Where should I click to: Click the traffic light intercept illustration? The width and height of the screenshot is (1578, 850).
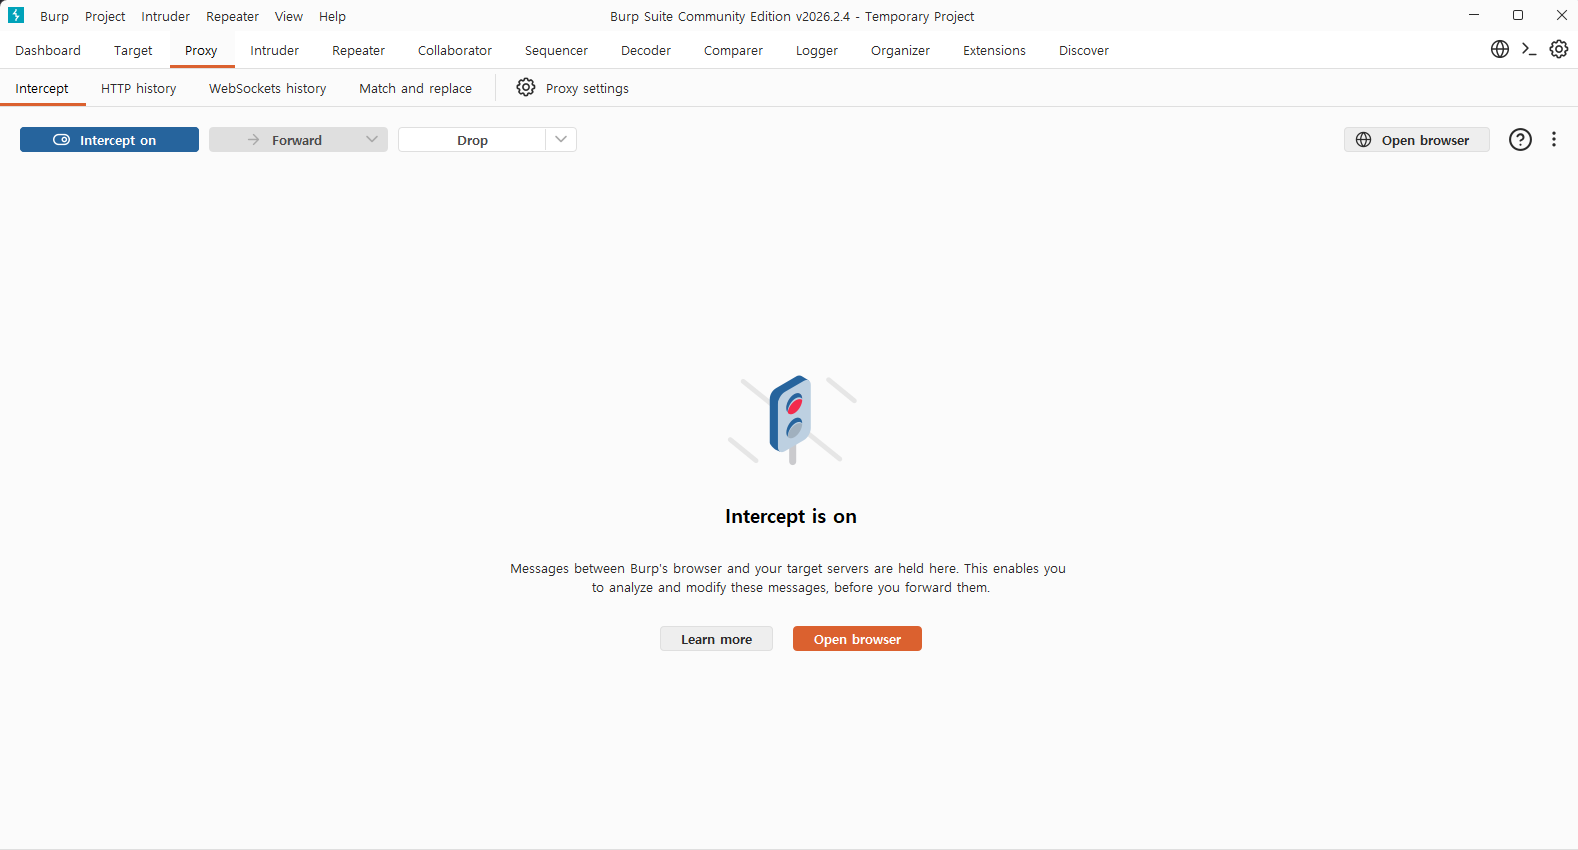click(792, 419)
